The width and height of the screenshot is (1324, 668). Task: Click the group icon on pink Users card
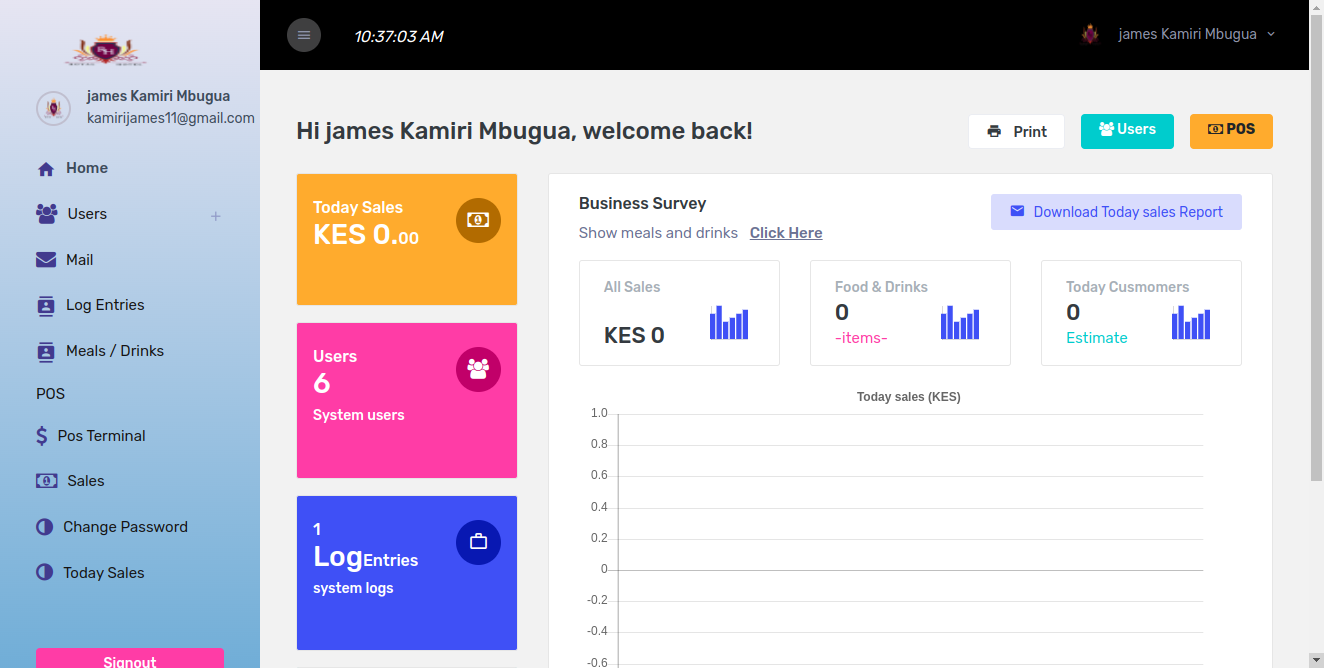478,369
